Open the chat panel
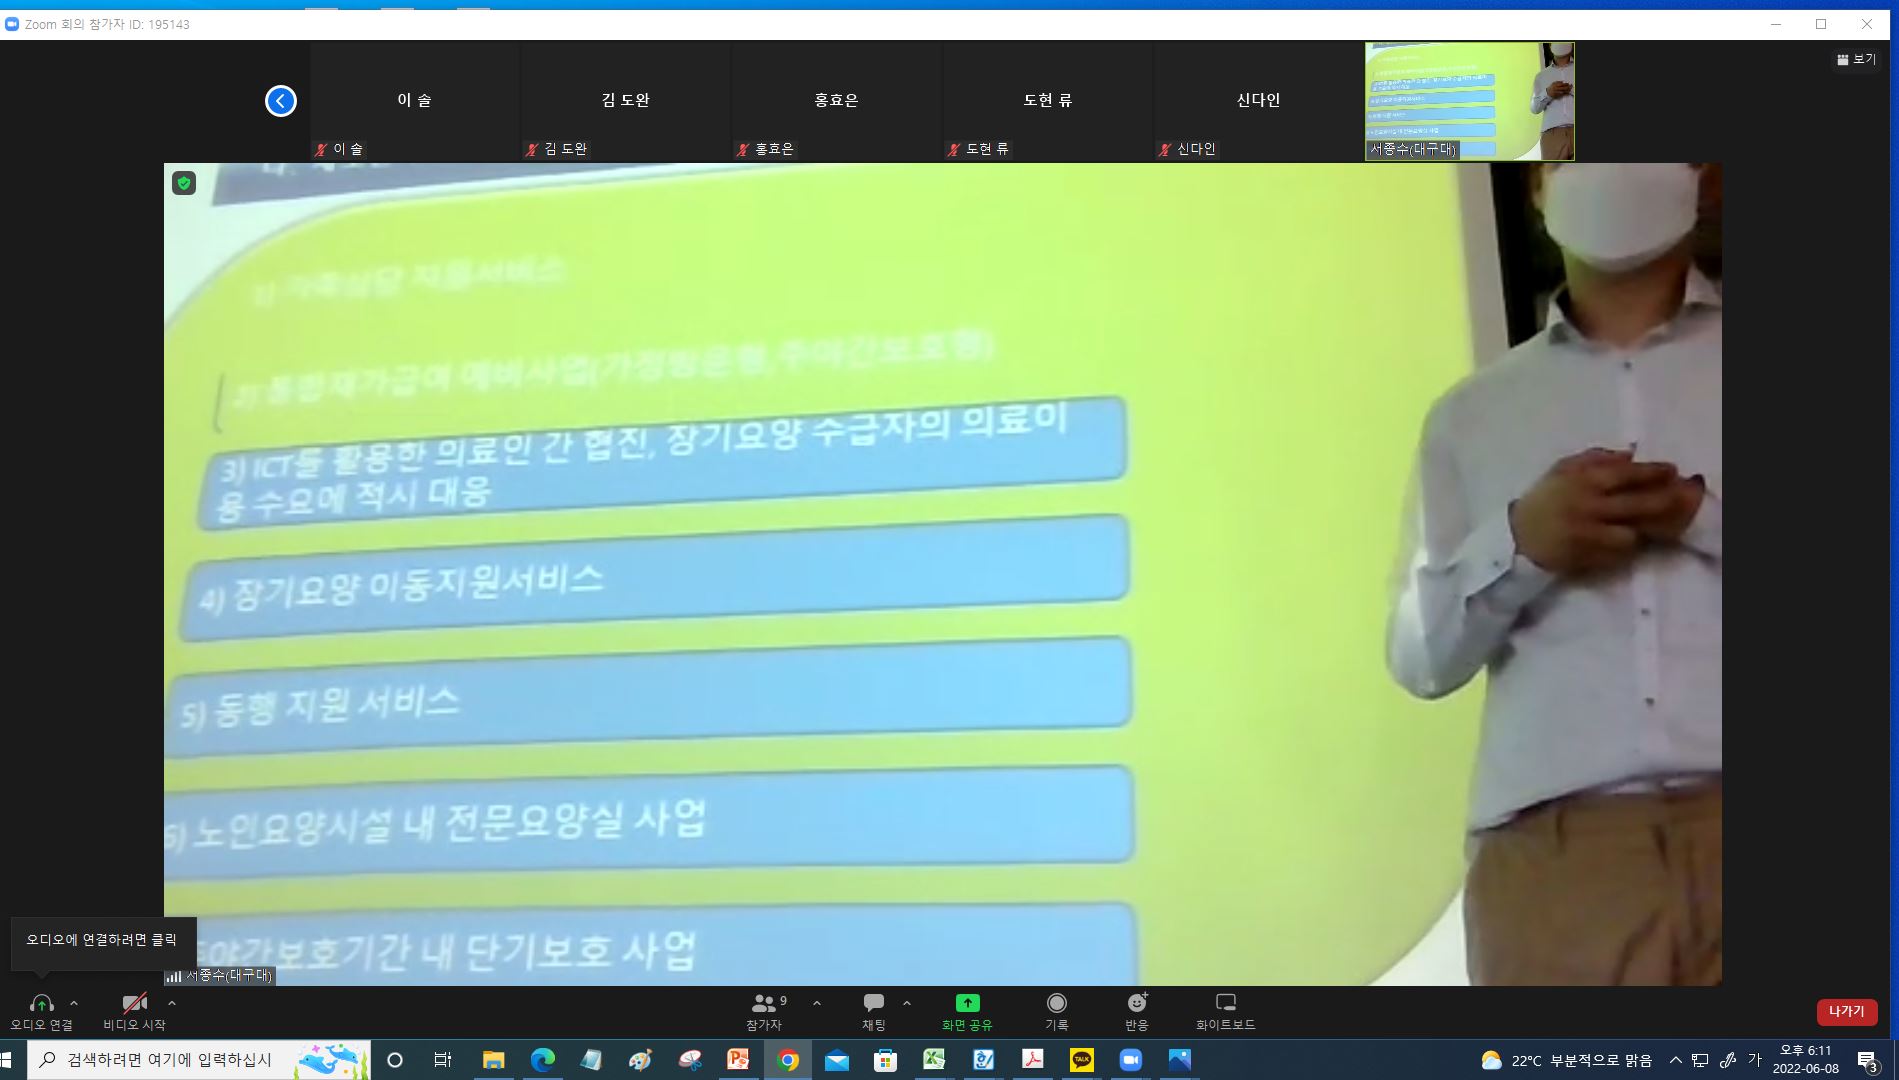 point(873,1010)
